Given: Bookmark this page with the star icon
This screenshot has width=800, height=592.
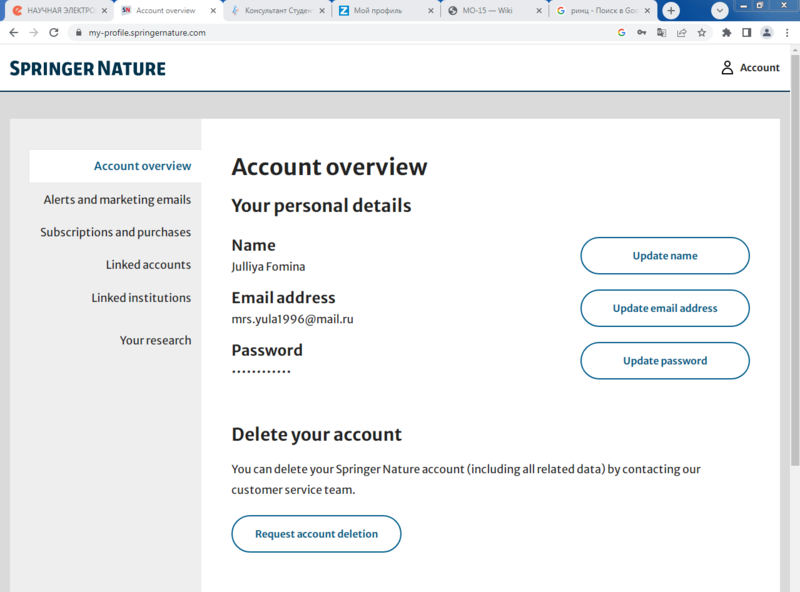Looking at the screenshot, I should 702,33.
